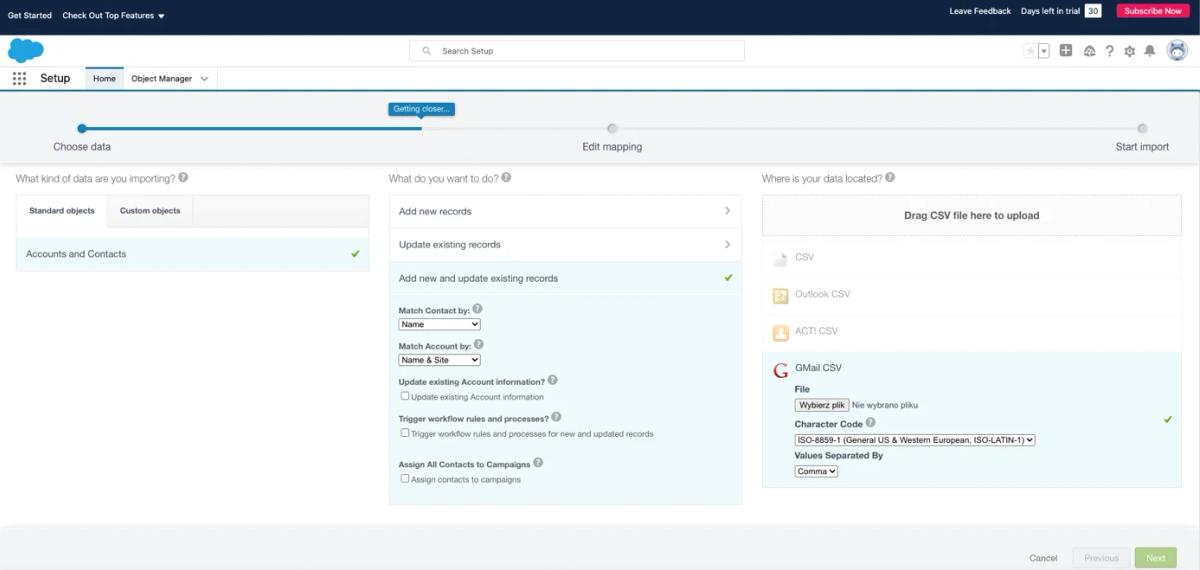Open the Home tab
This screenshot has width=1200, height=570.
[104, 78]
